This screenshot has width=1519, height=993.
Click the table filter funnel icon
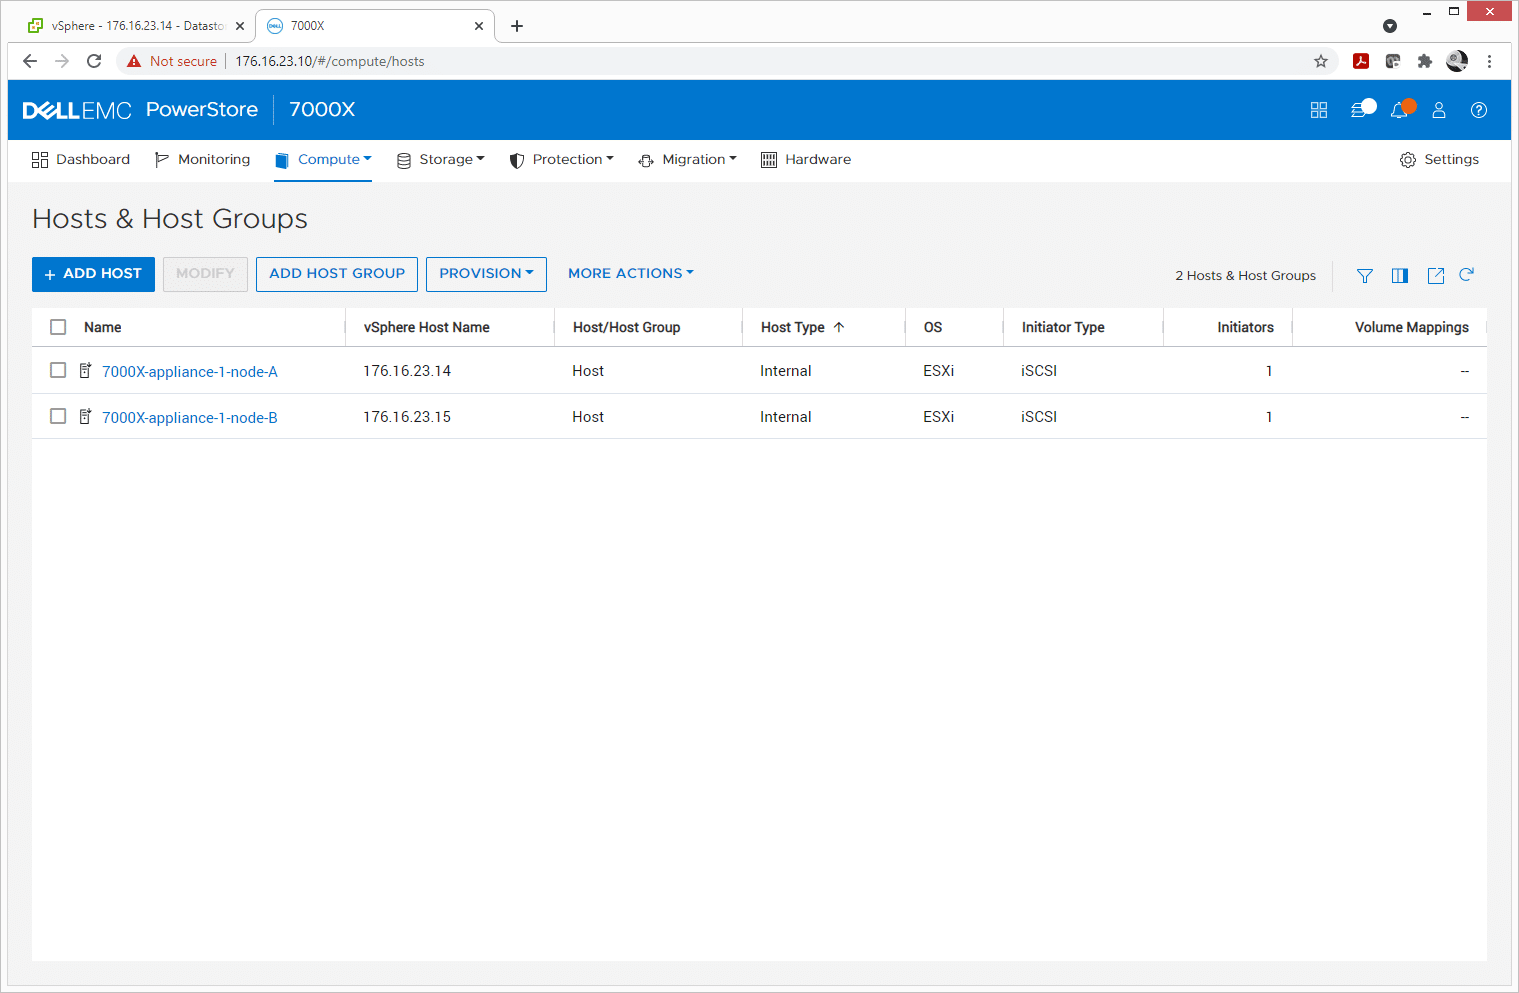click(x=1365, y=276)
